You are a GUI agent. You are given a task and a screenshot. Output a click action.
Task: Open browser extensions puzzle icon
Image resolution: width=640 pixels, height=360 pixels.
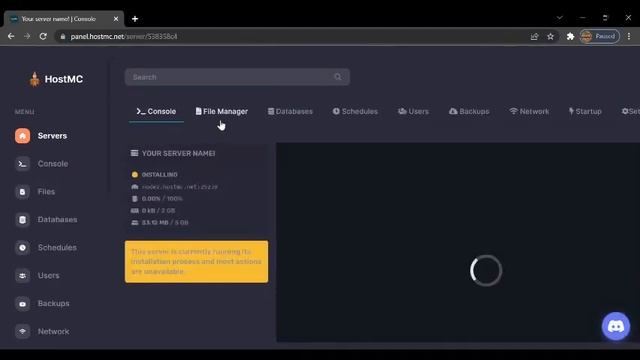point(570,36)
